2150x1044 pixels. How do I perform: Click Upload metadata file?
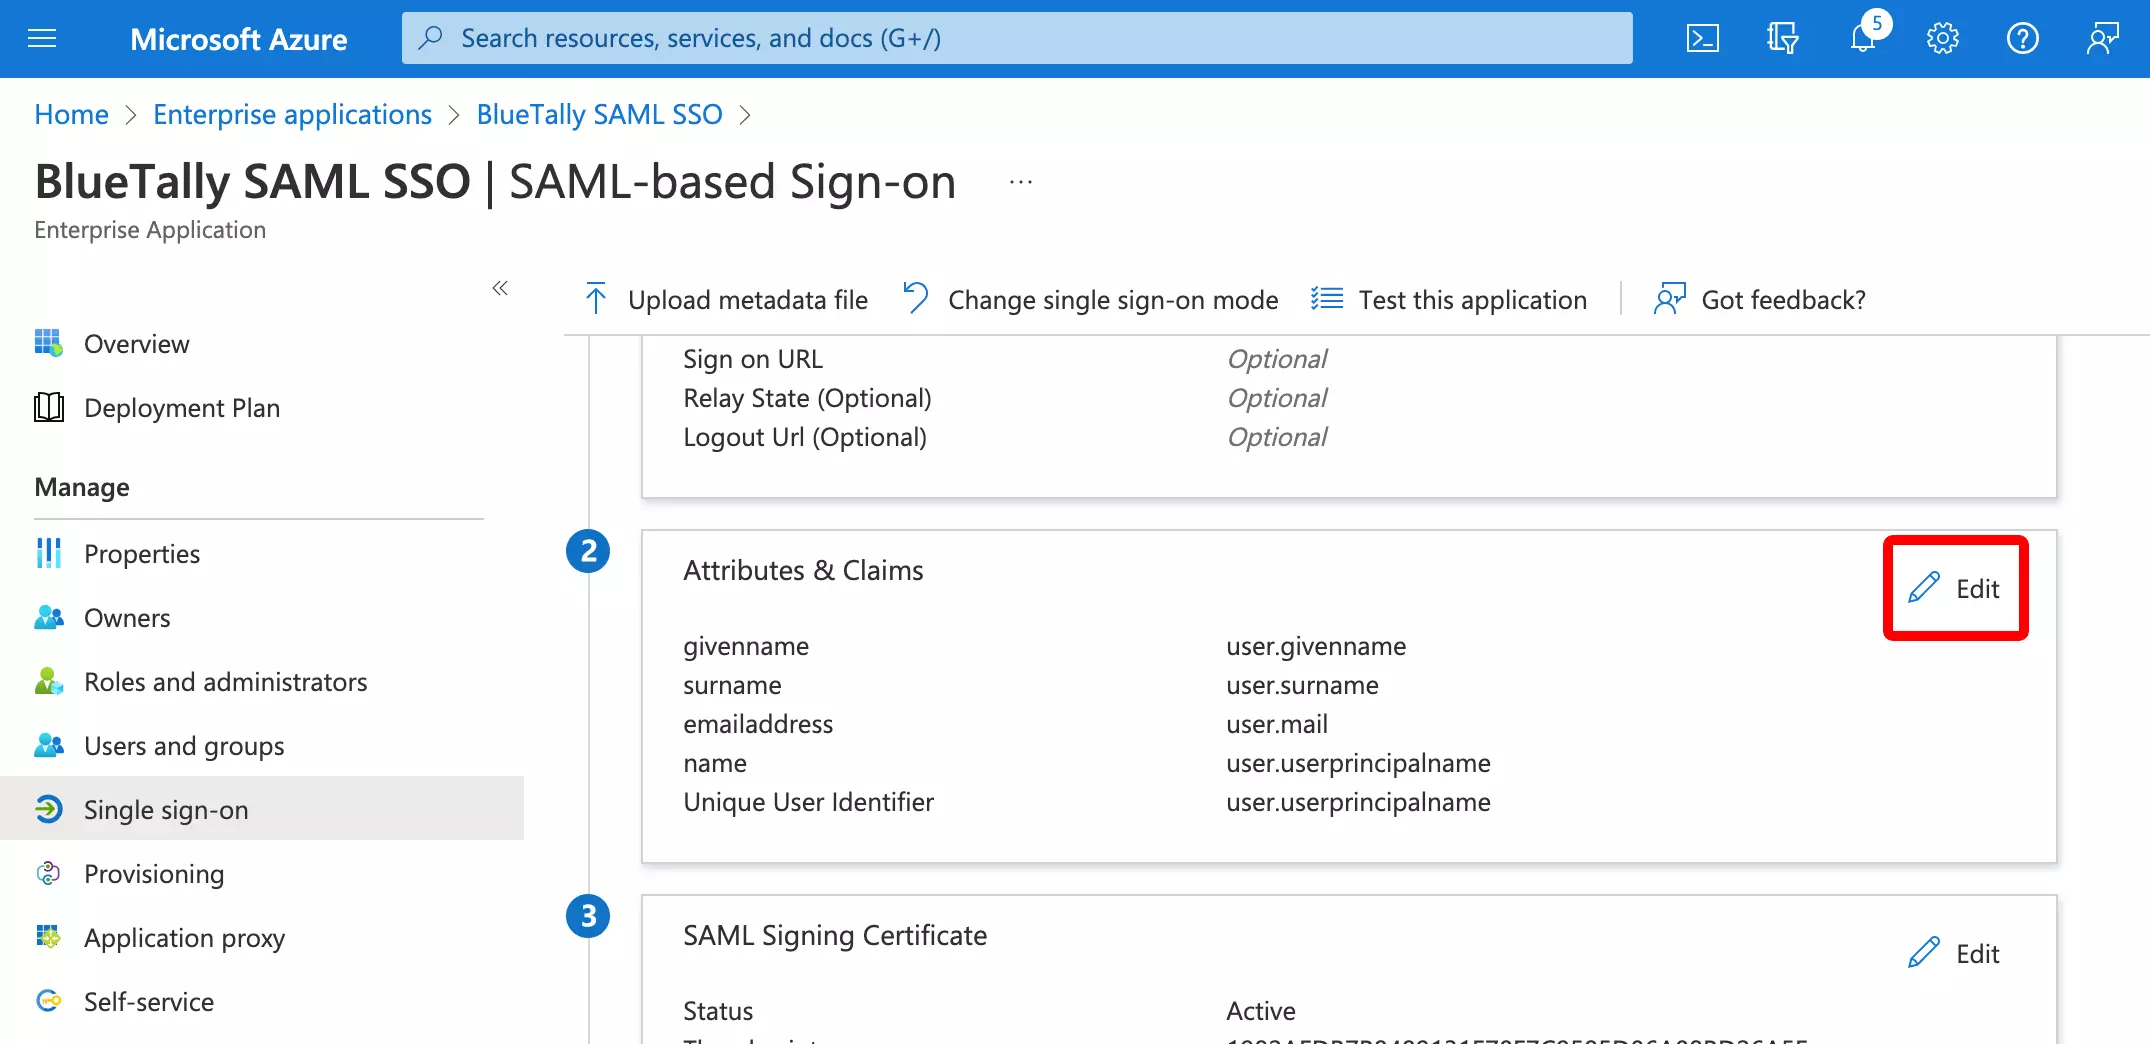tap(725, 299)
